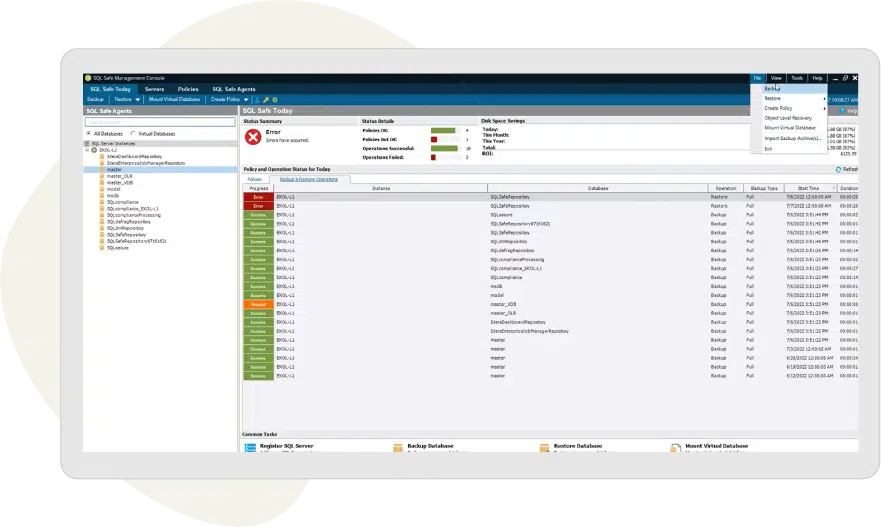Select SQLdefragRepository in the database tree
This screenshot has width=881, height=527.
[129, 222]
